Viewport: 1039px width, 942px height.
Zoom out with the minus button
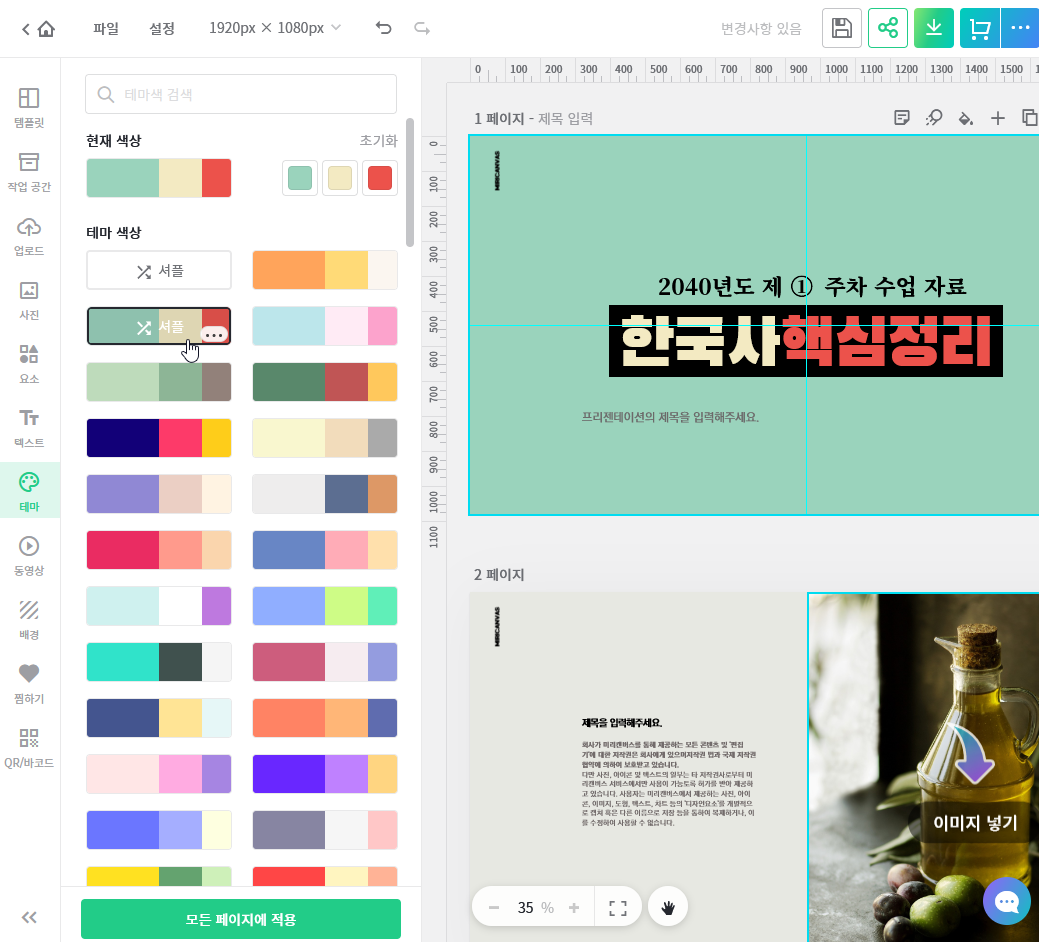point(494,908)
